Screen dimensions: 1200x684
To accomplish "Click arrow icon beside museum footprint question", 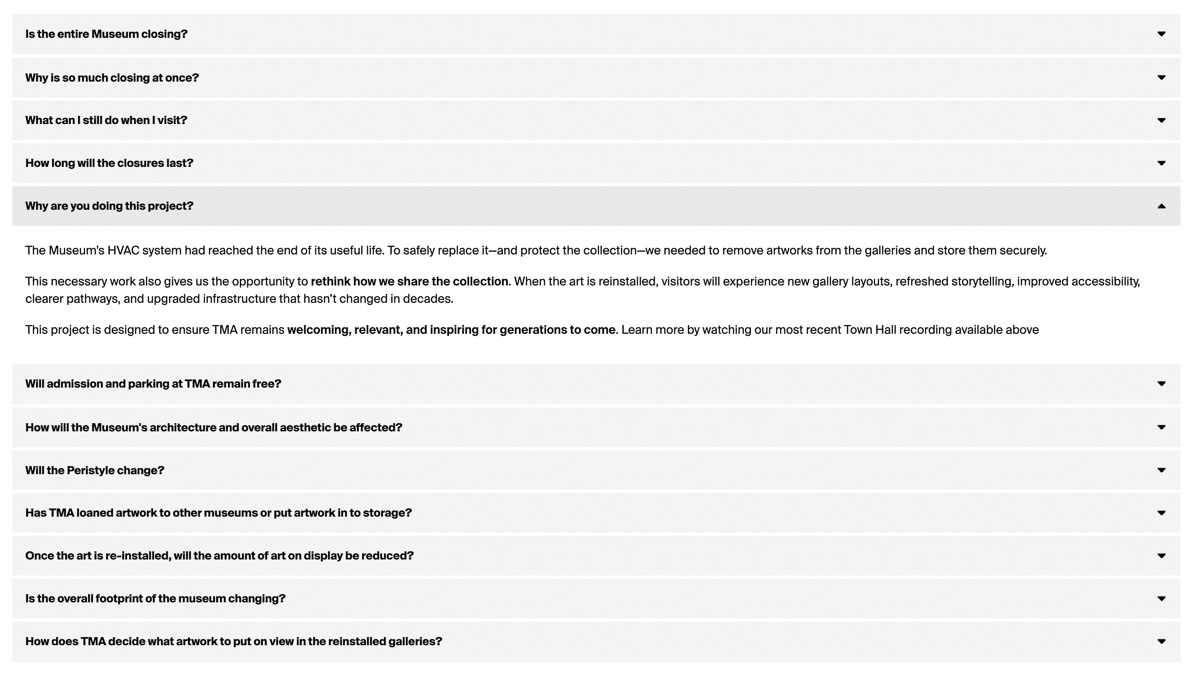I will [x=1161, y=599].
